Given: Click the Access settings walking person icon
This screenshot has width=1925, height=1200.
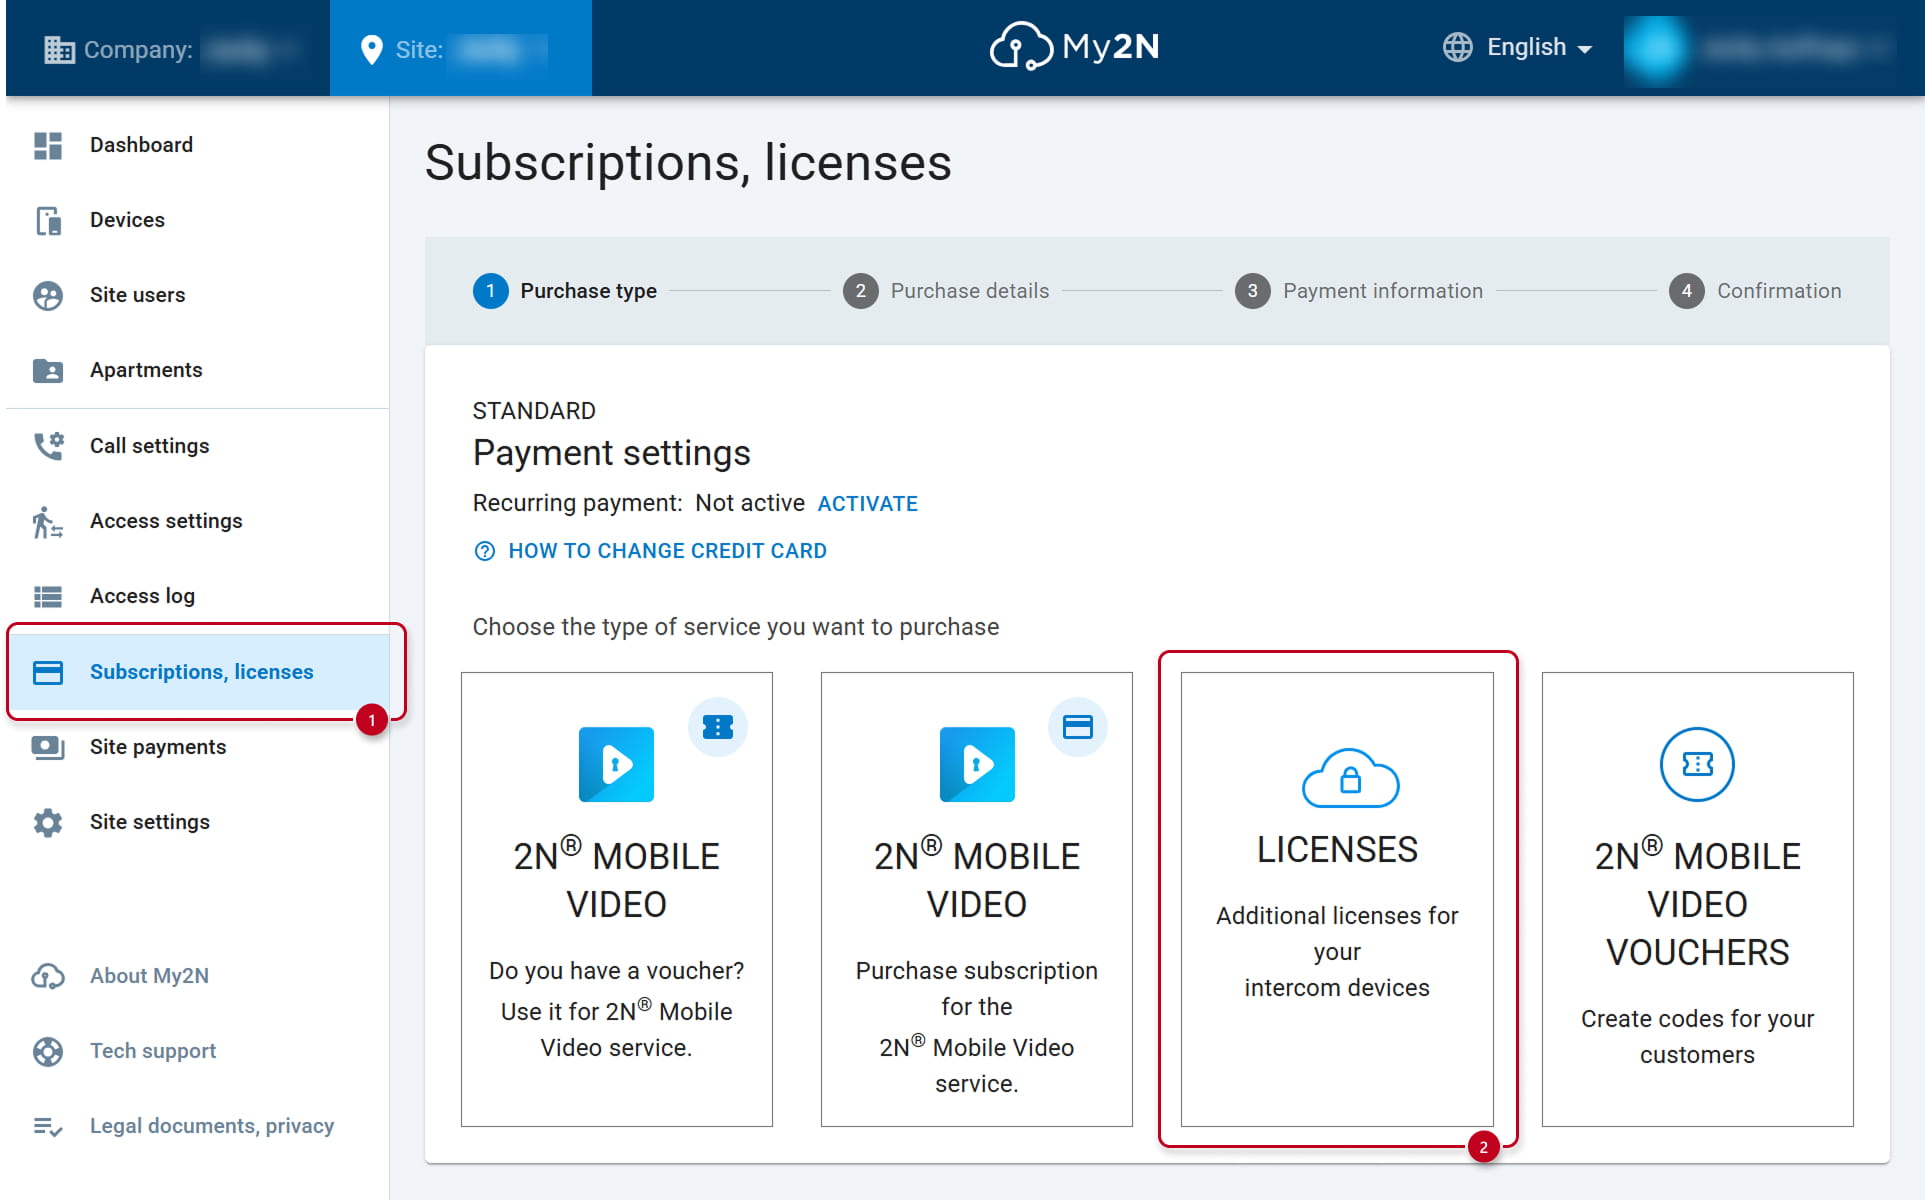Looking at the screenshot, I should (x=48, y=522).
